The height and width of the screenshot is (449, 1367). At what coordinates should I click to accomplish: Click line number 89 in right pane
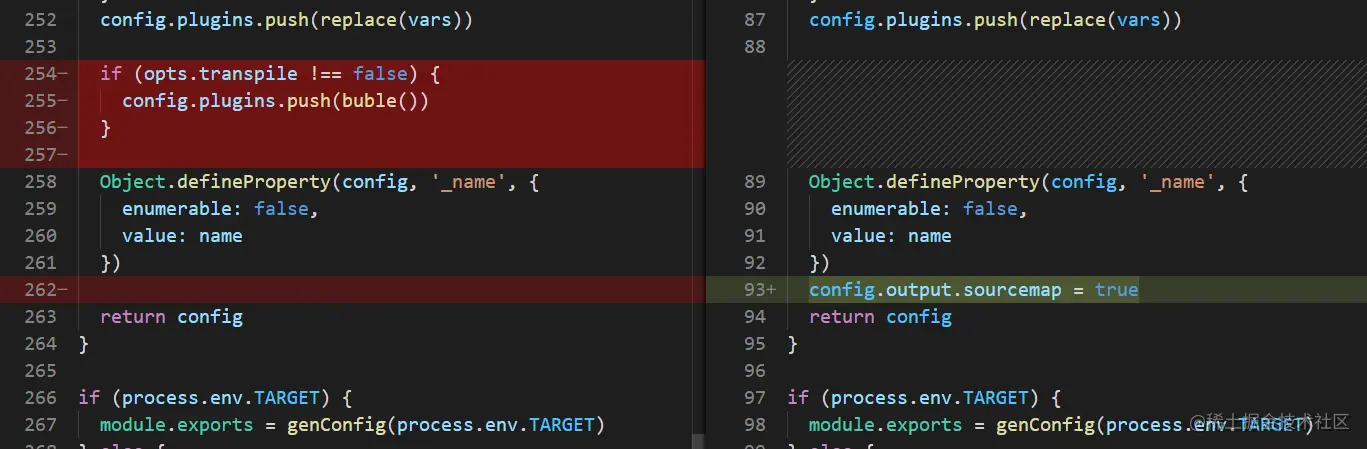click(x=755, y=182)
